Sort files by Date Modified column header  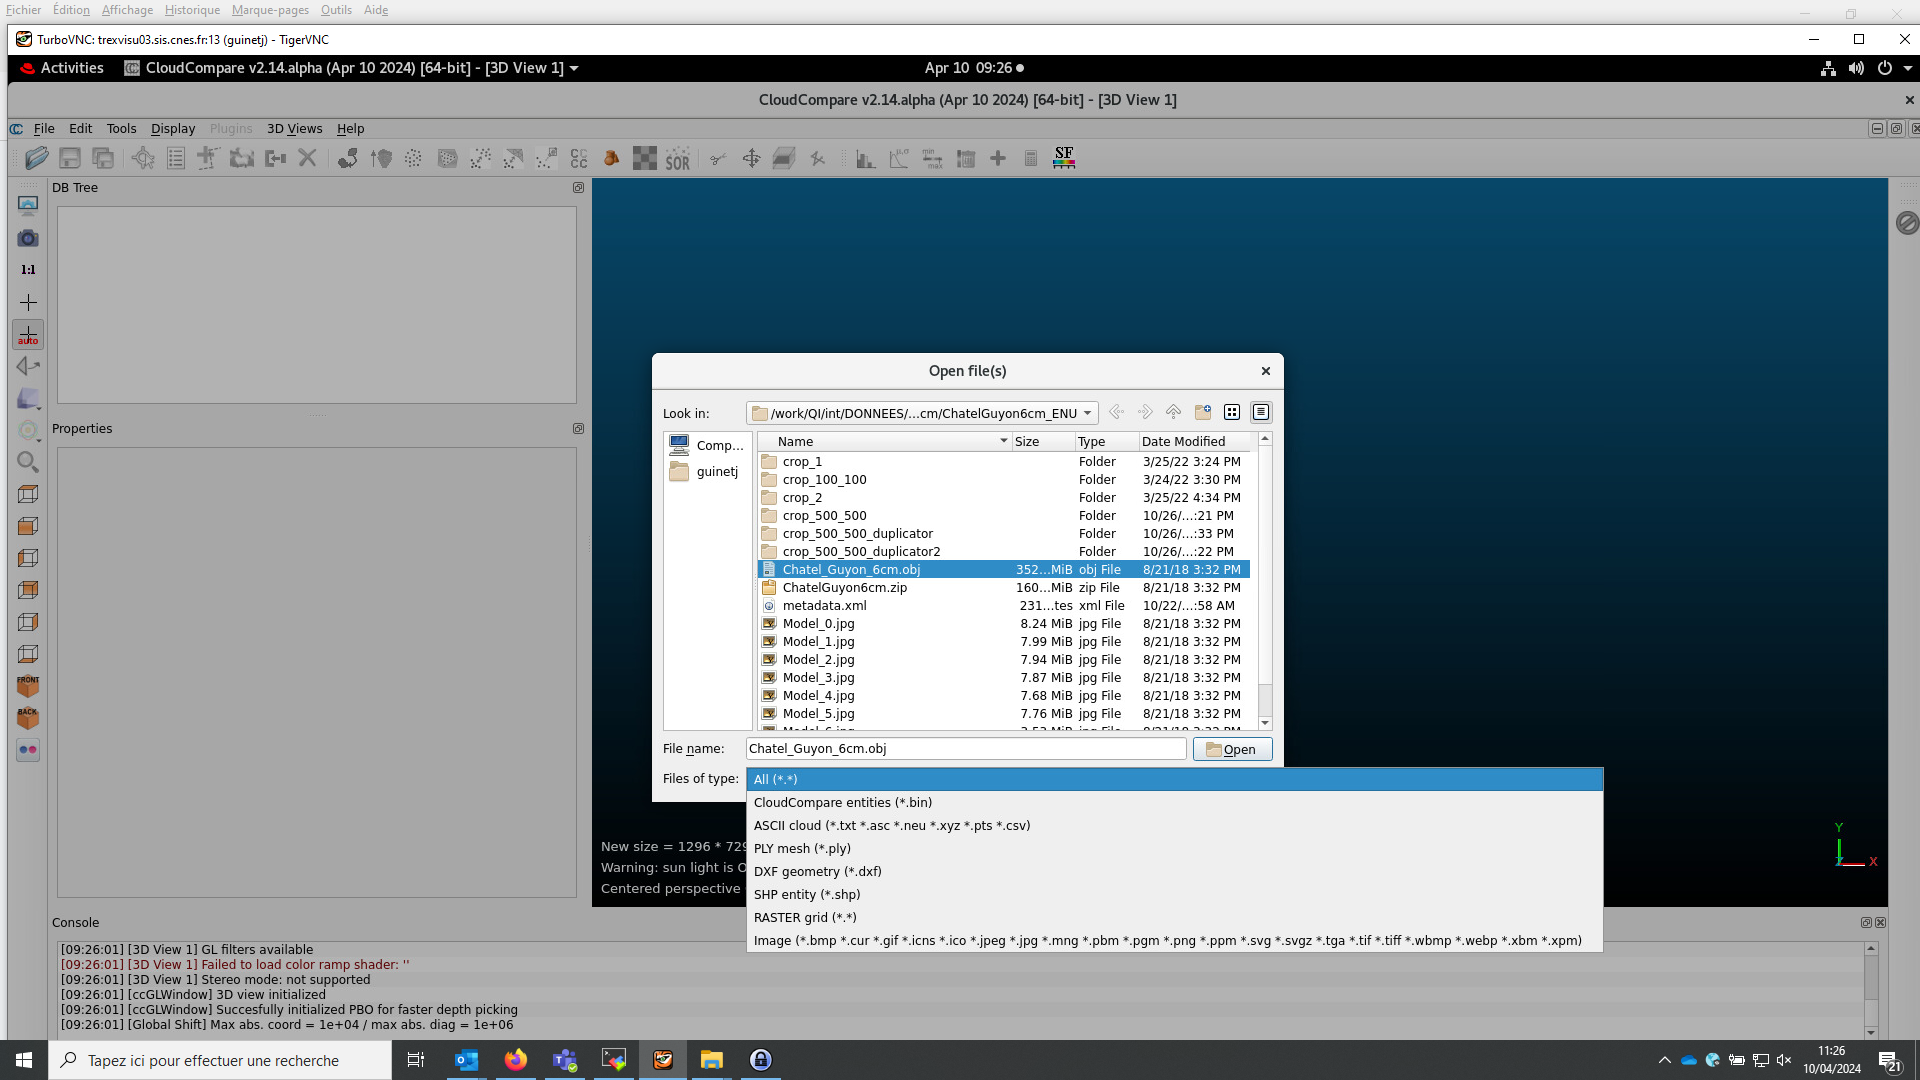tap(1195, 441)
